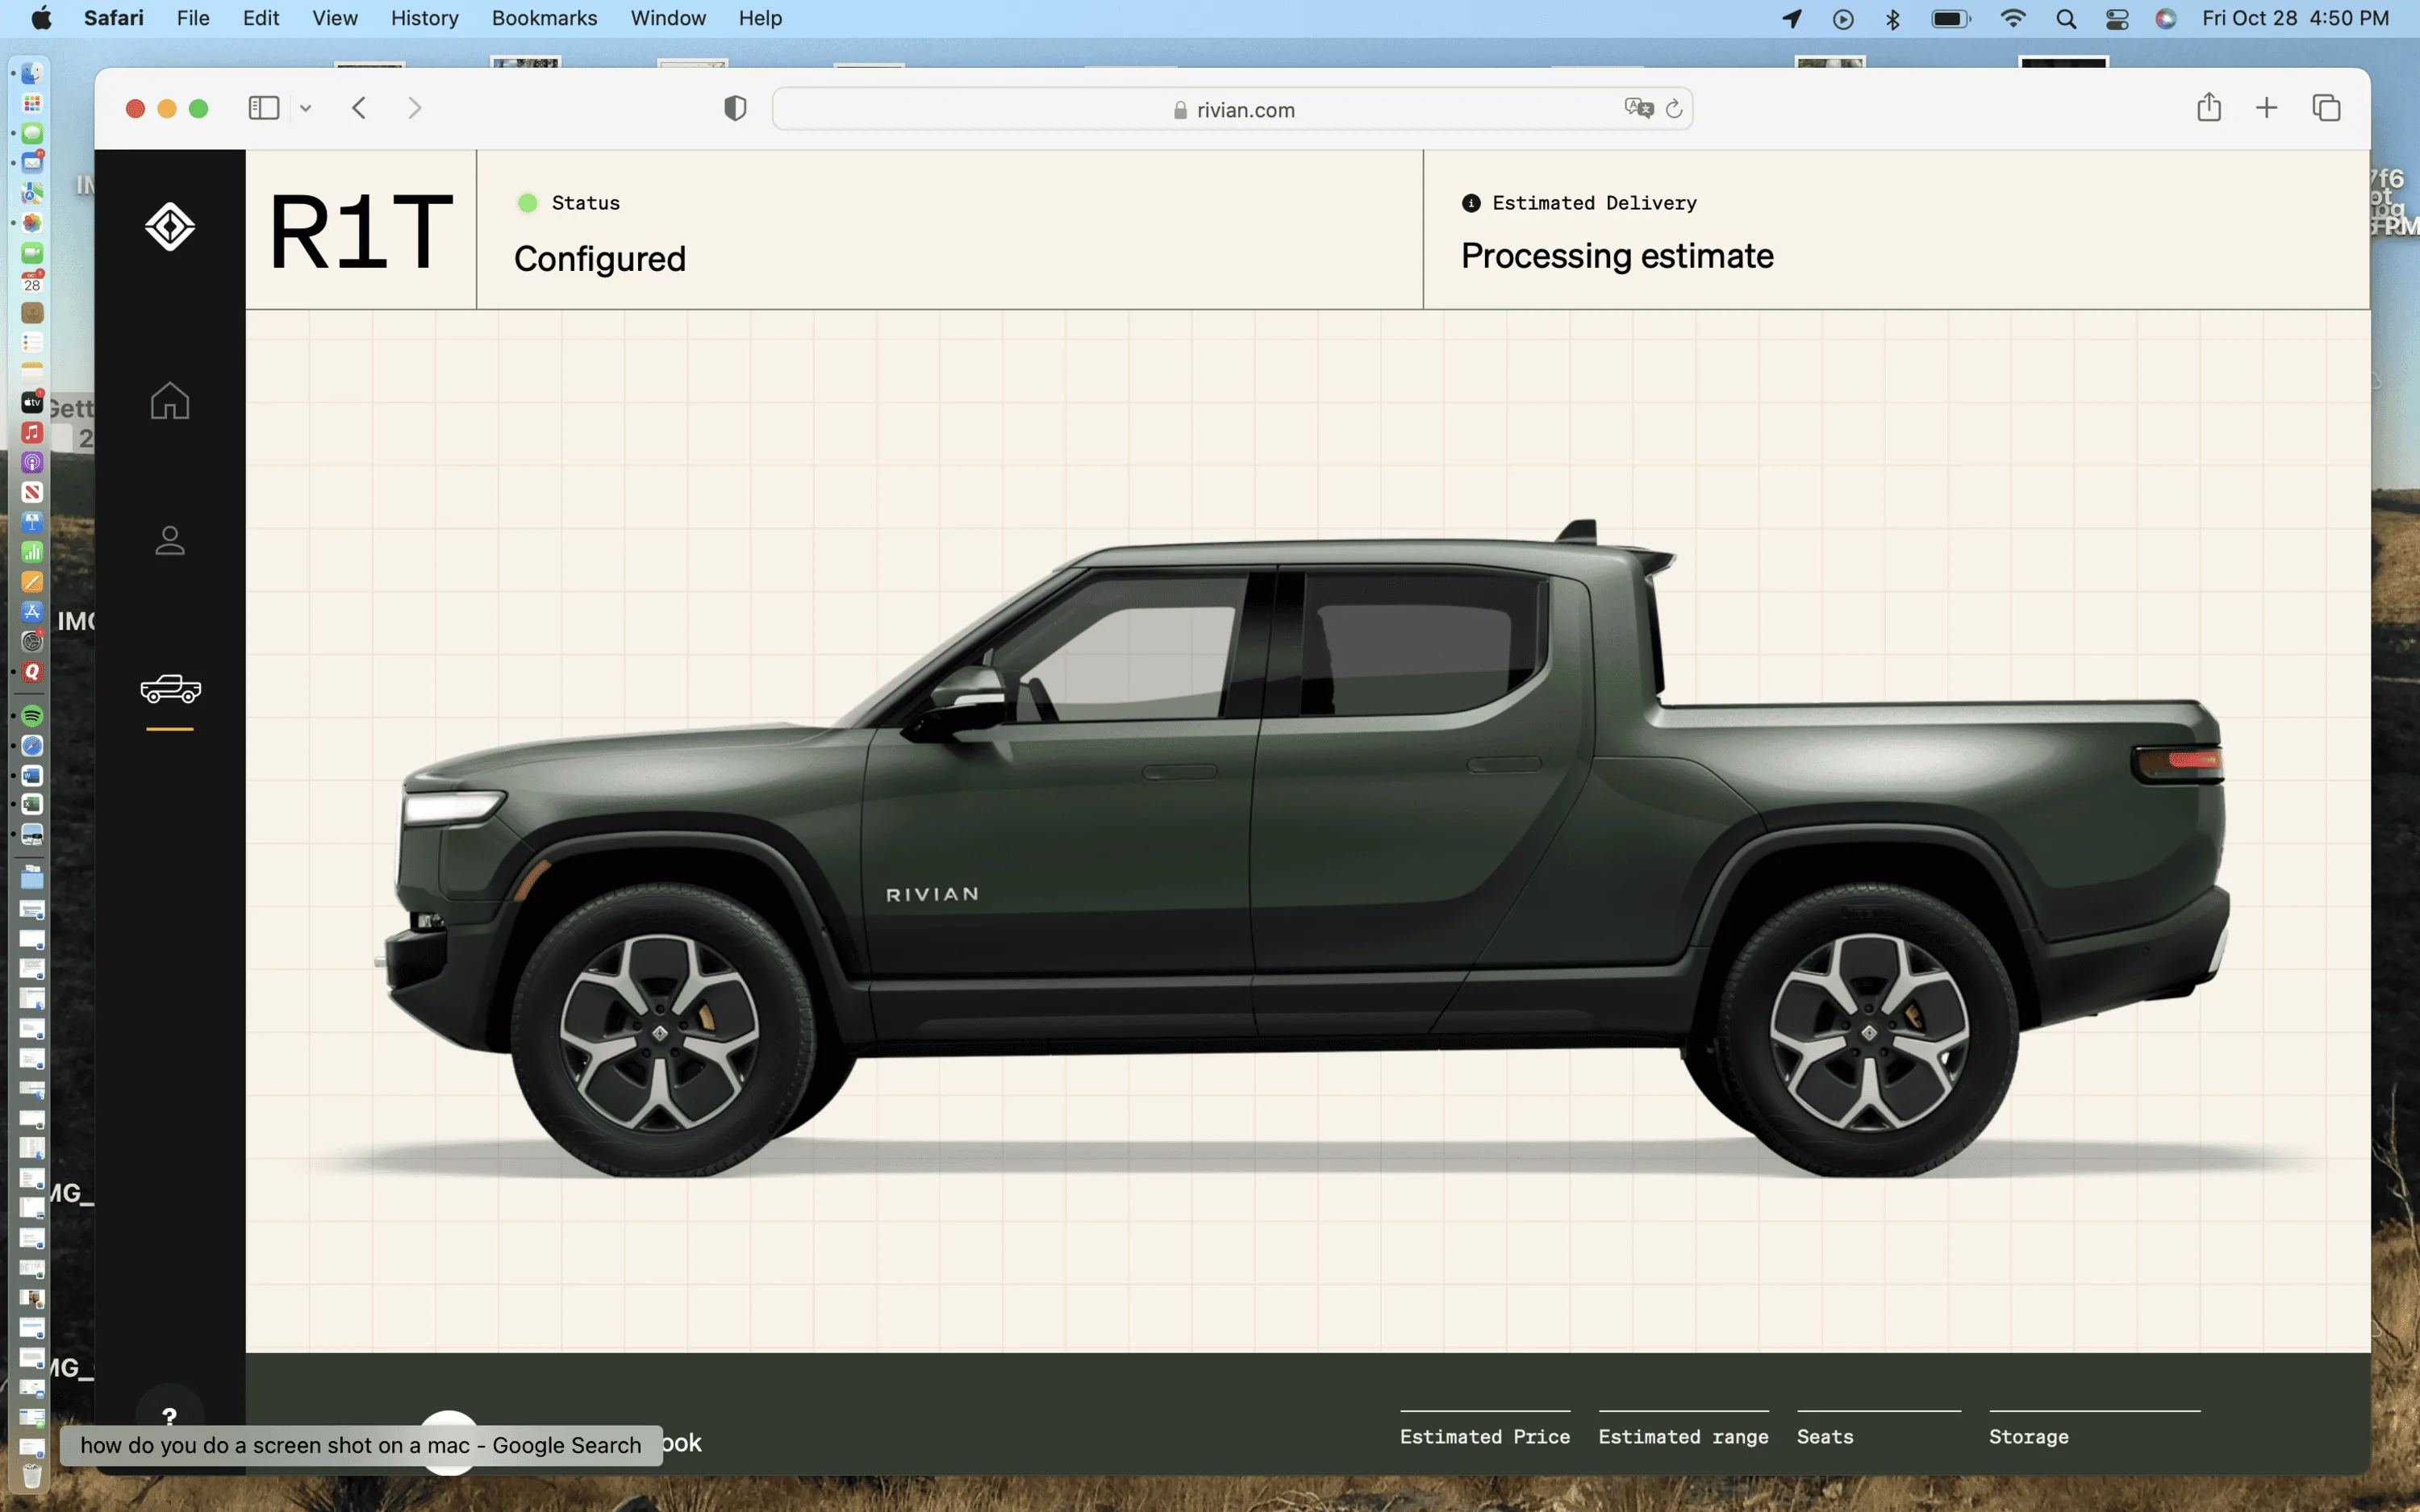
Task: Open the Bookmarks menu
Action: pos(544,18)
